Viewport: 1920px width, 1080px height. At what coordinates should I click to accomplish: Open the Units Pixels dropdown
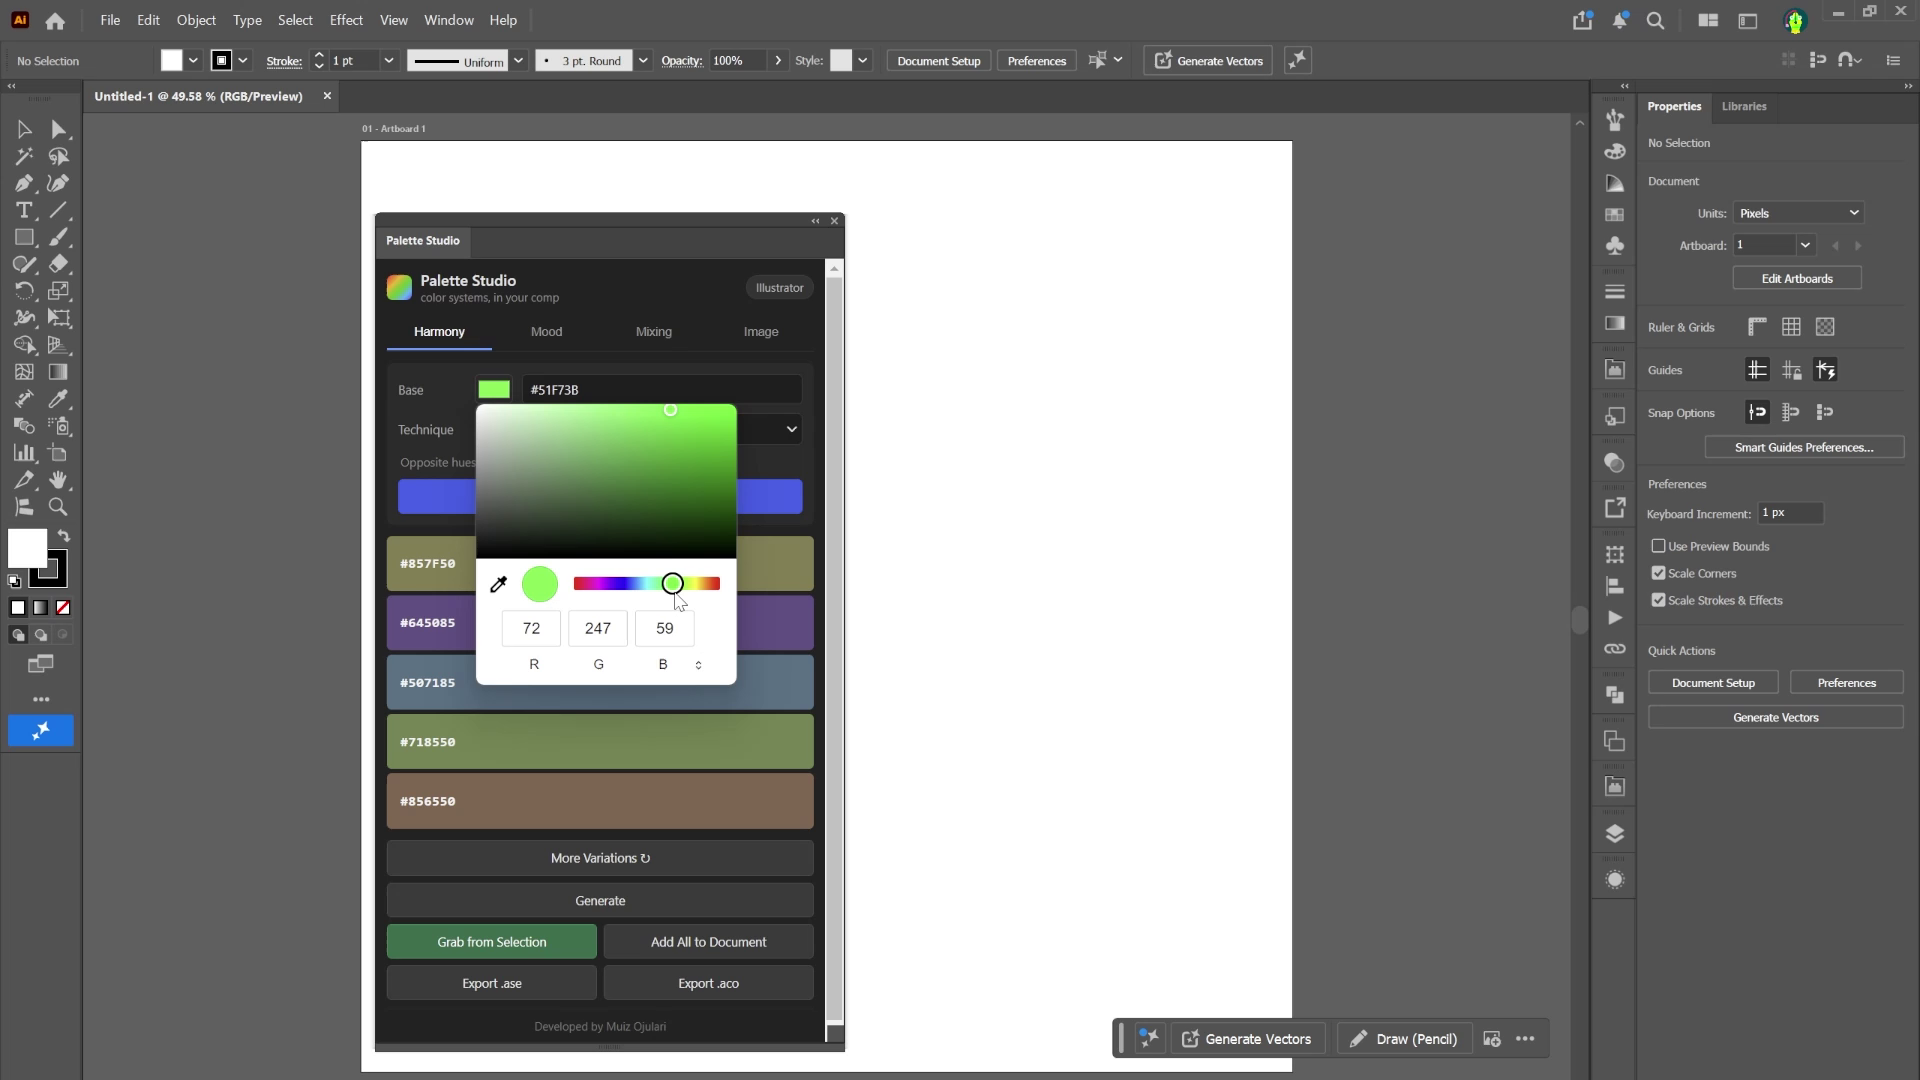pos(1798,213)
